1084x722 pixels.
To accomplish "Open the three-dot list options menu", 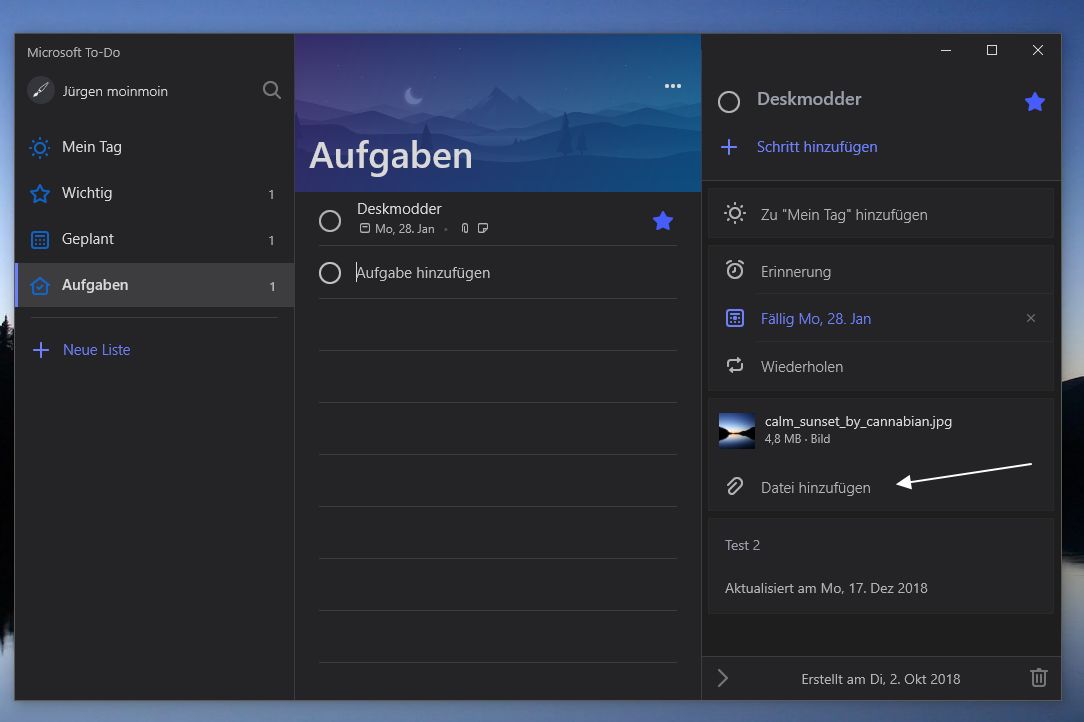I will coord(673,86).
